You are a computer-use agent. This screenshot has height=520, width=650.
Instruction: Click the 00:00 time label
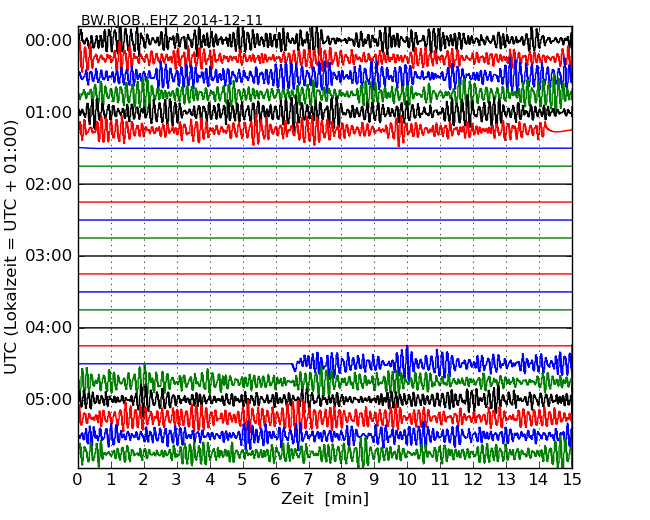point(49,41)
